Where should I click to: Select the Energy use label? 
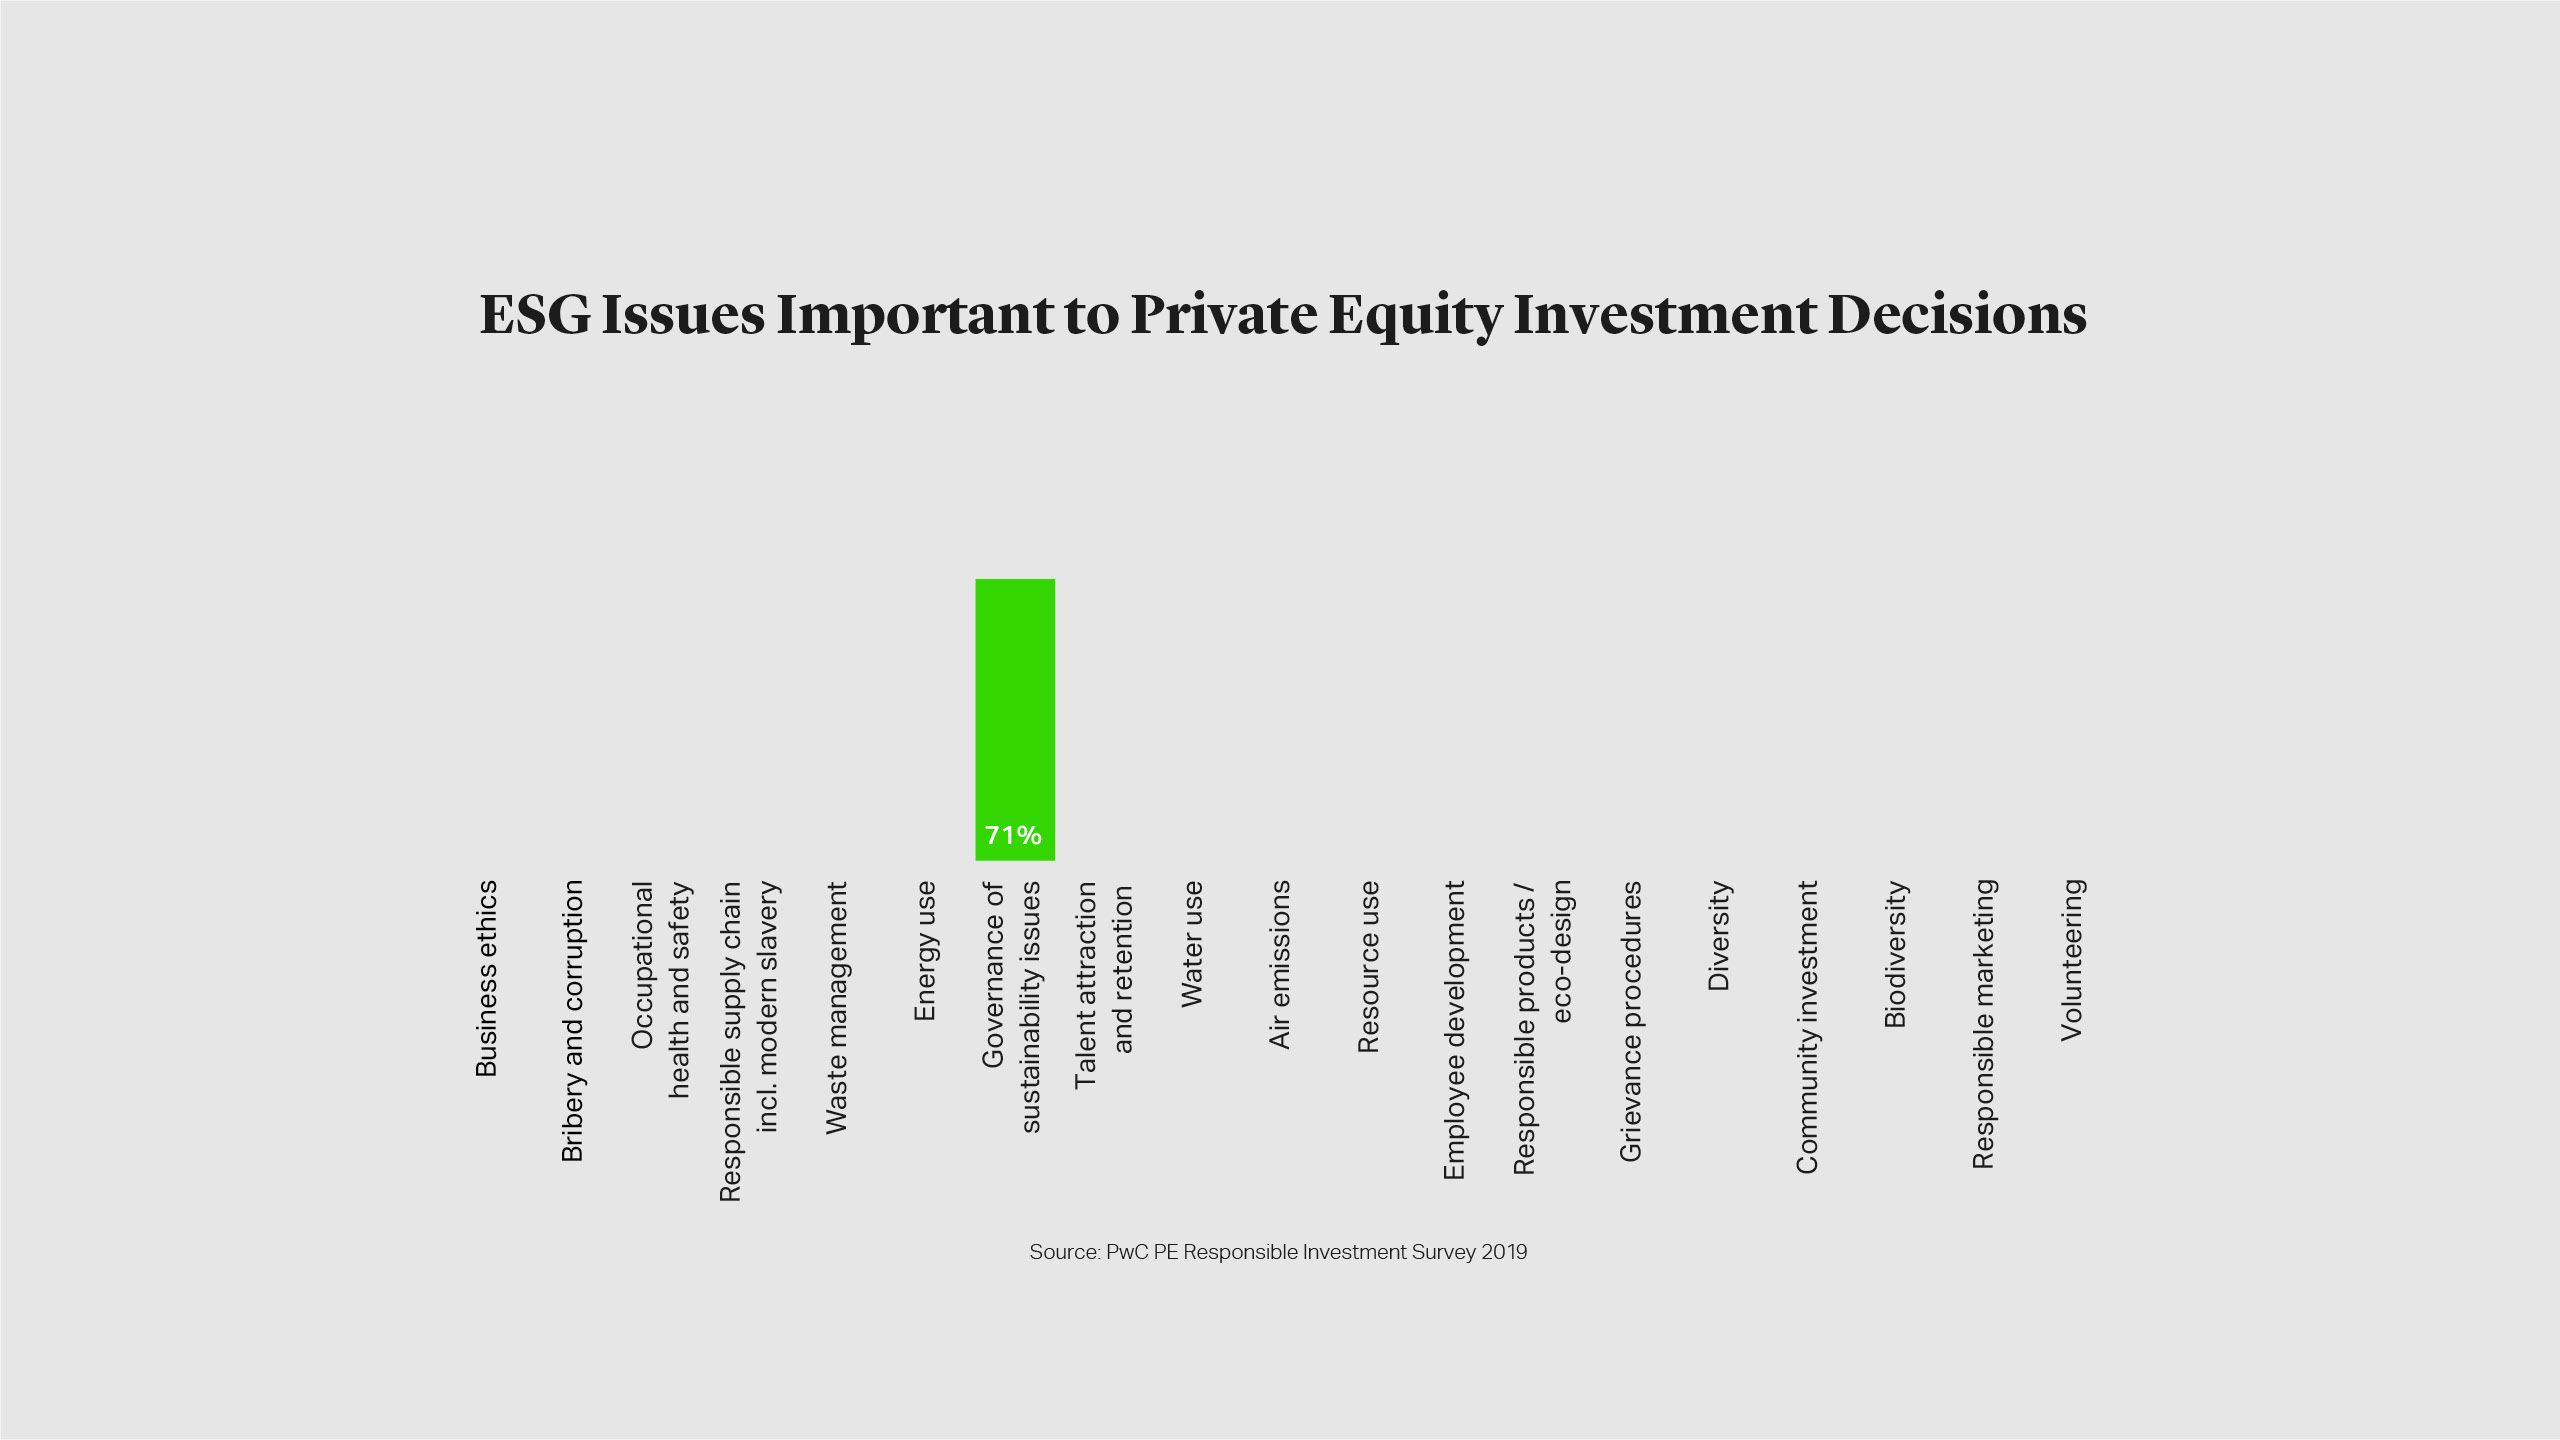925,950
